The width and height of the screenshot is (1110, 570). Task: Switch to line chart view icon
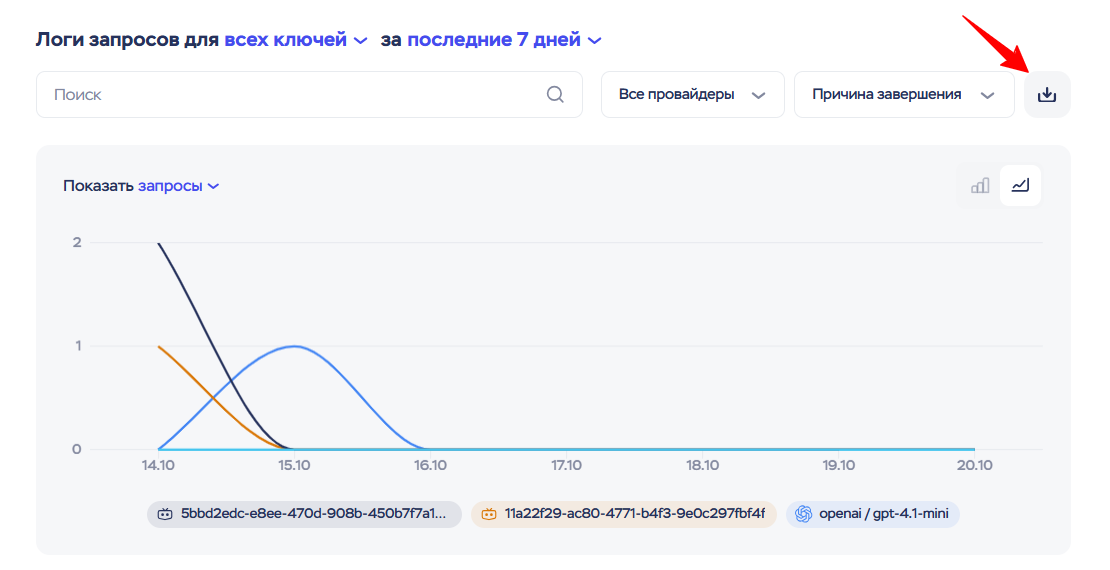click(1020, 186)
